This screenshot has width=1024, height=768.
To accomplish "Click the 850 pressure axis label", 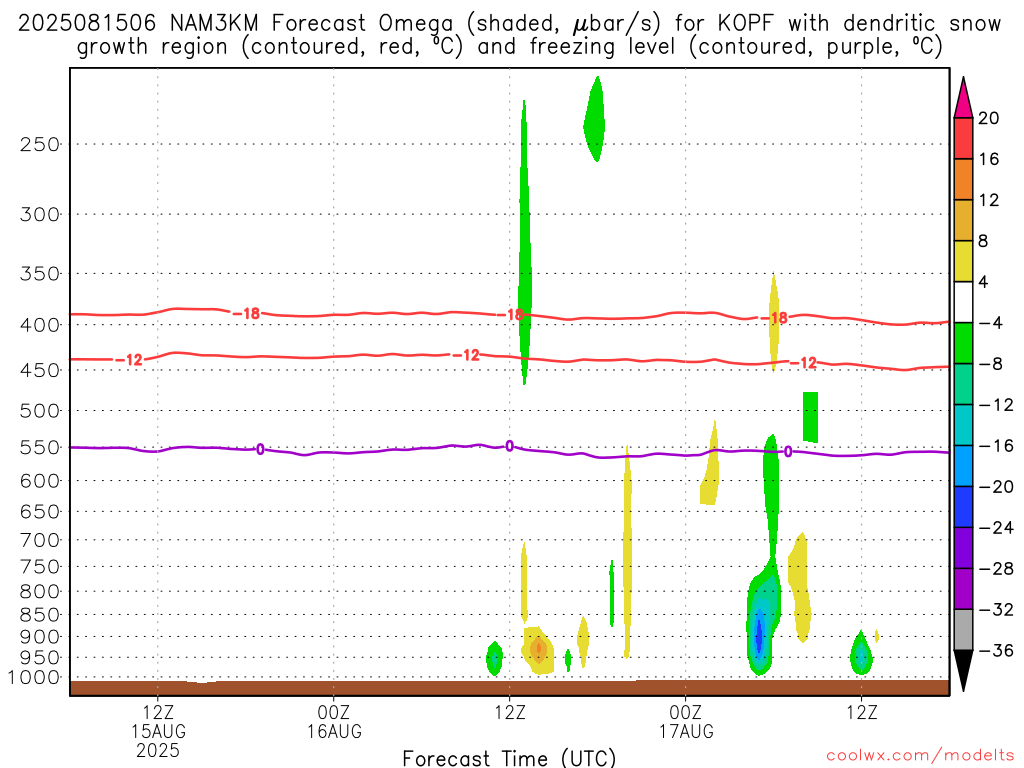I will tap(40, 615).
